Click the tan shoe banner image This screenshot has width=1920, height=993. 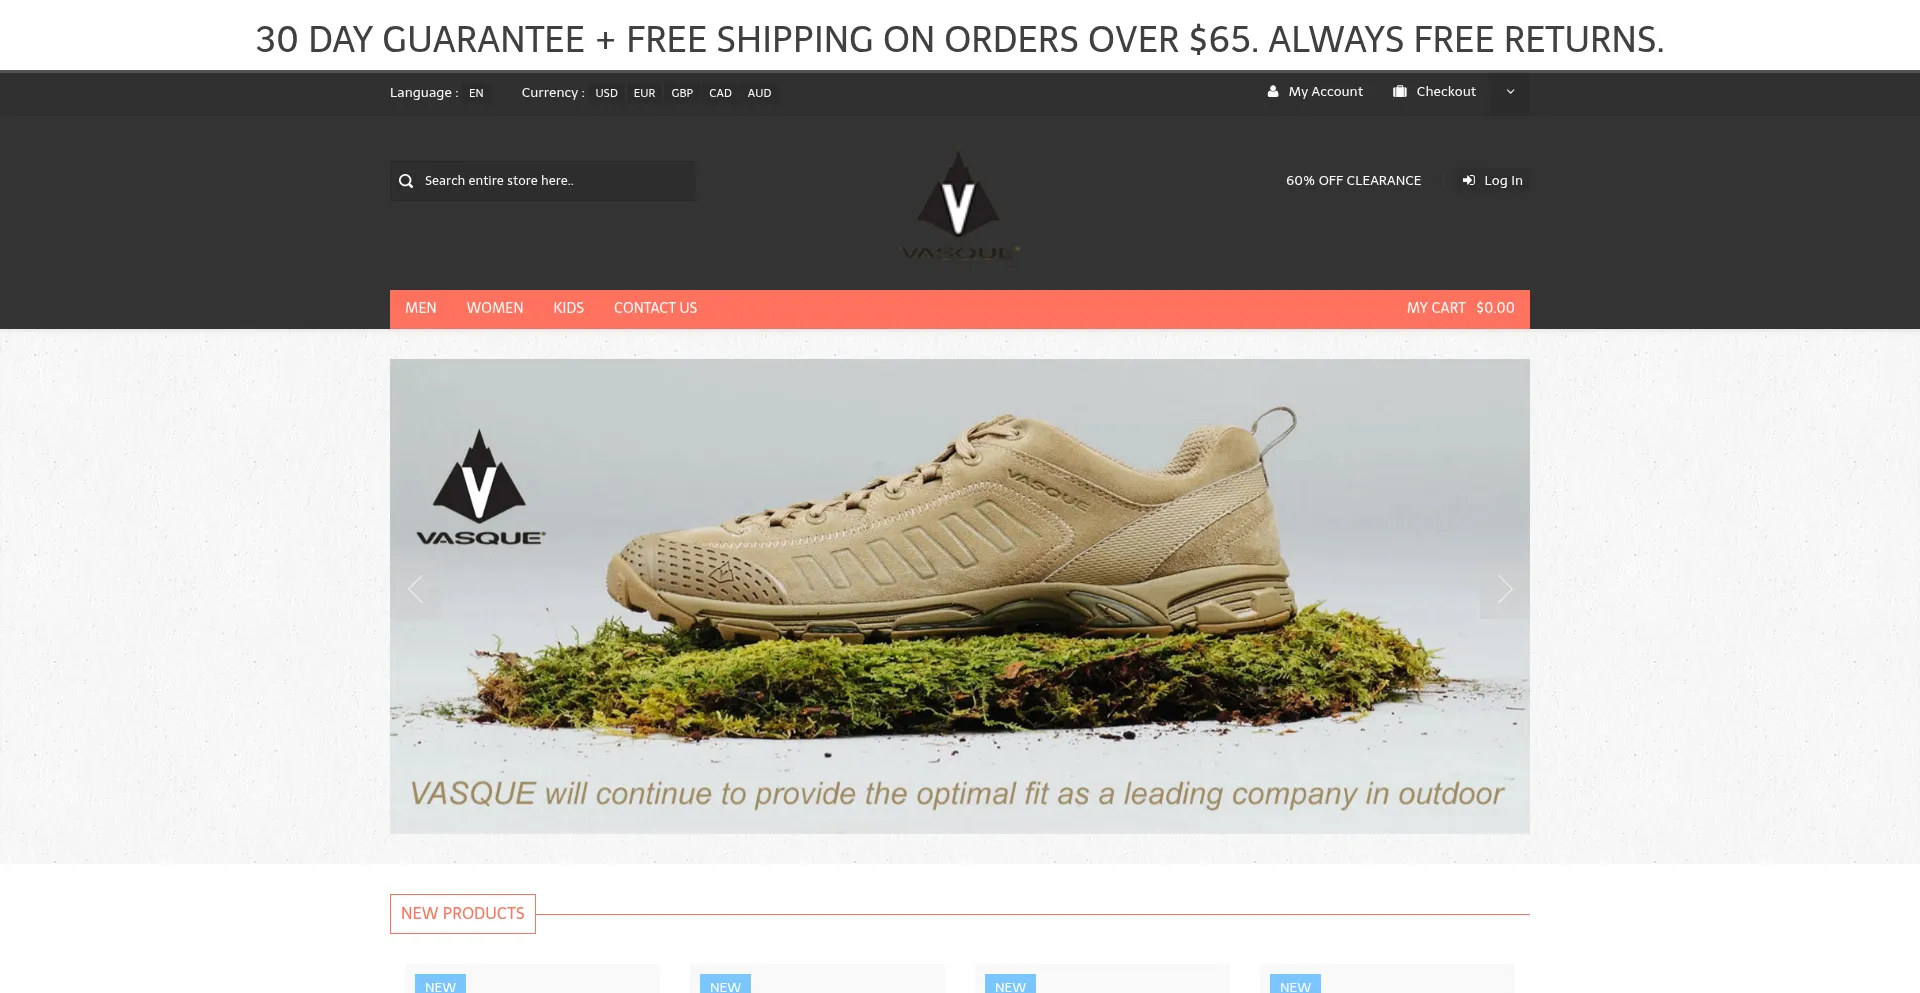(960, 596)
